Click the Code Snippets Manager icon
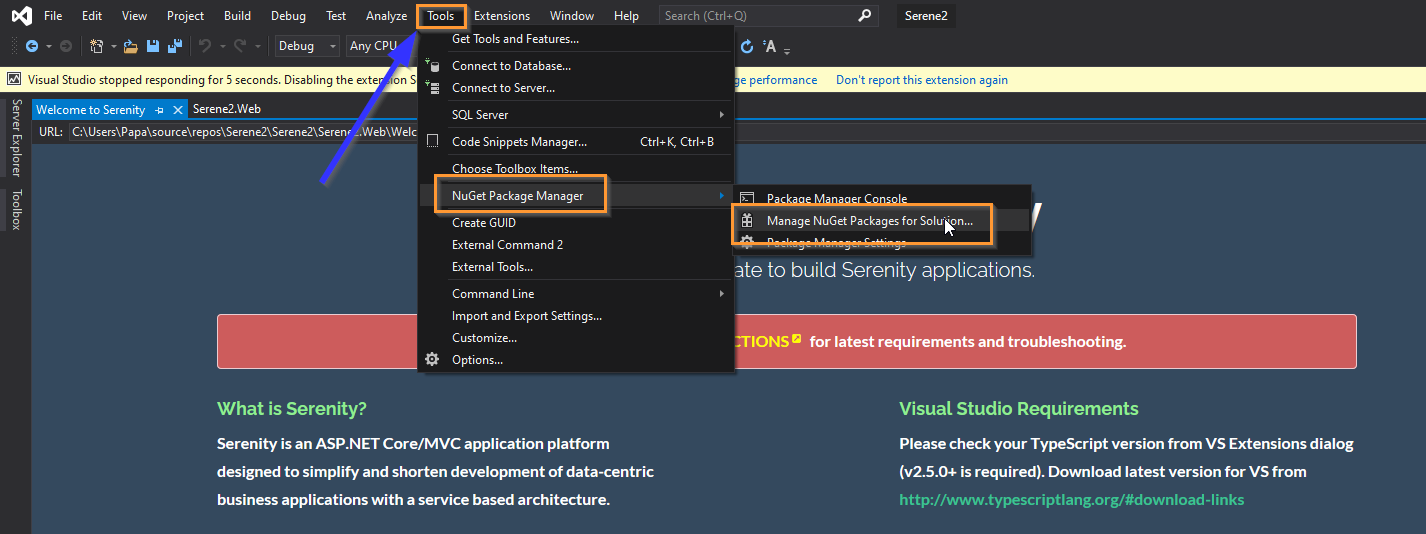Image resolution: width=1426 pixels, height=534 pixels. point(432,142)
